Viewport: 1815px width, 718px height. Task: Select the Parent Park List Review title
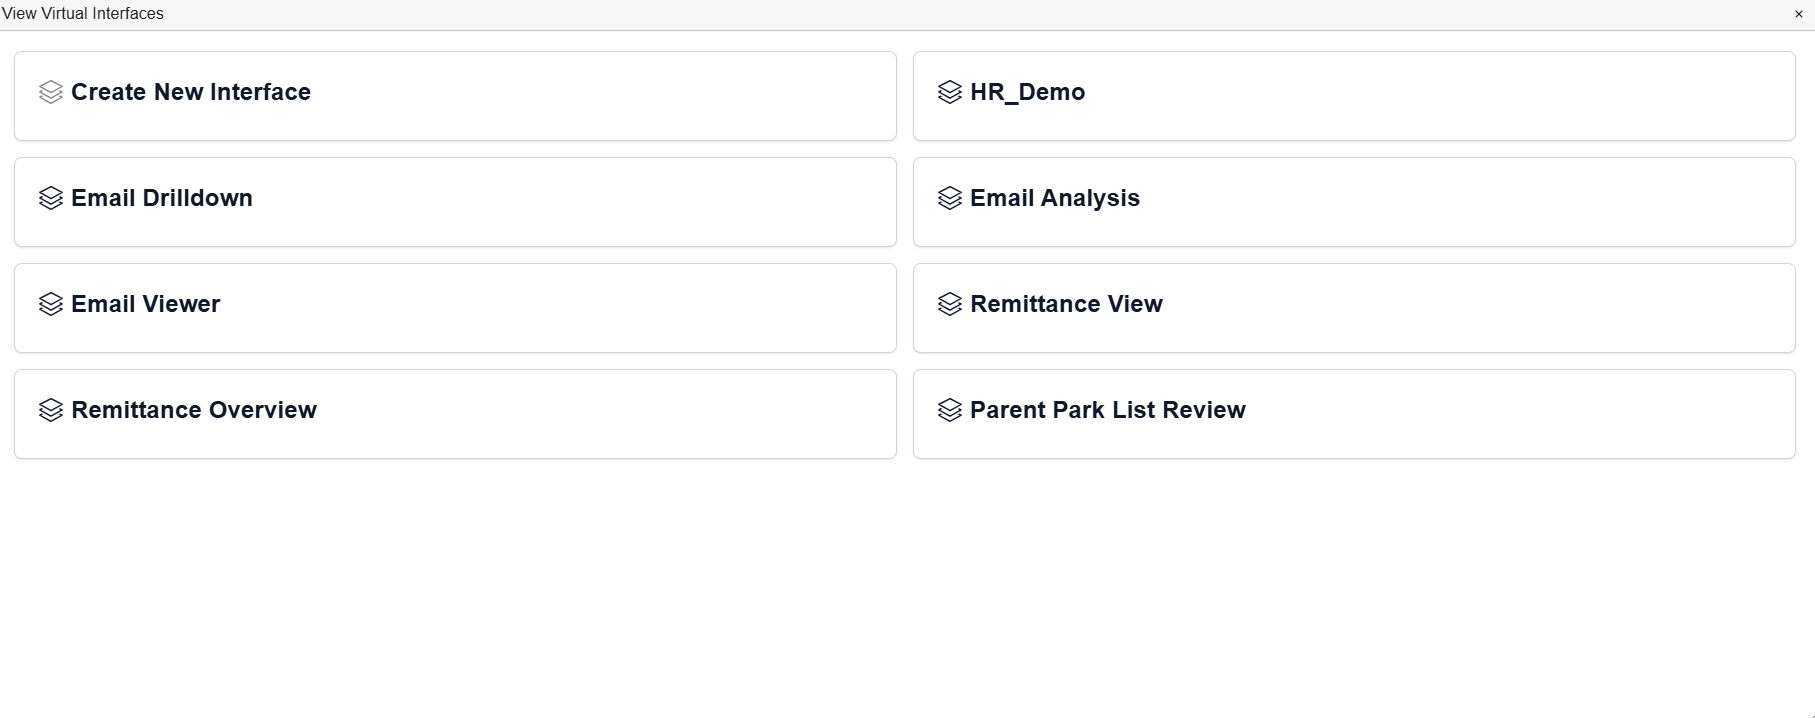point(1108,410)
